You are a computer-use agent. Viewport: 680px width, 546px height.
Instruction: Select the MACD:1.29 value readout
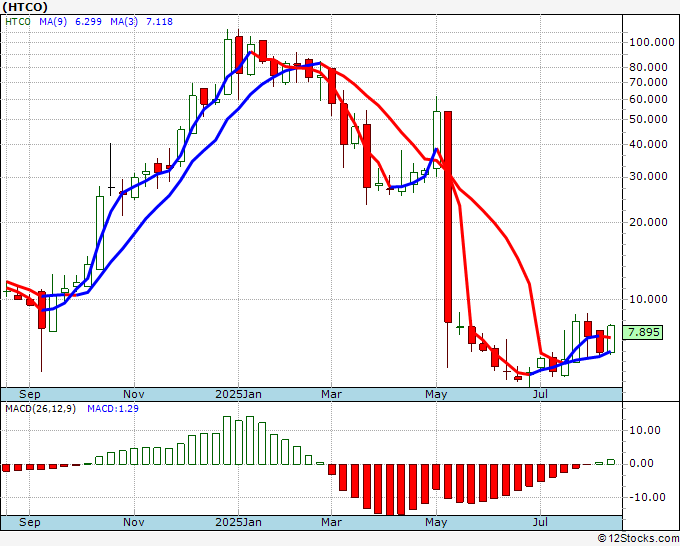(x=113, y=409)
